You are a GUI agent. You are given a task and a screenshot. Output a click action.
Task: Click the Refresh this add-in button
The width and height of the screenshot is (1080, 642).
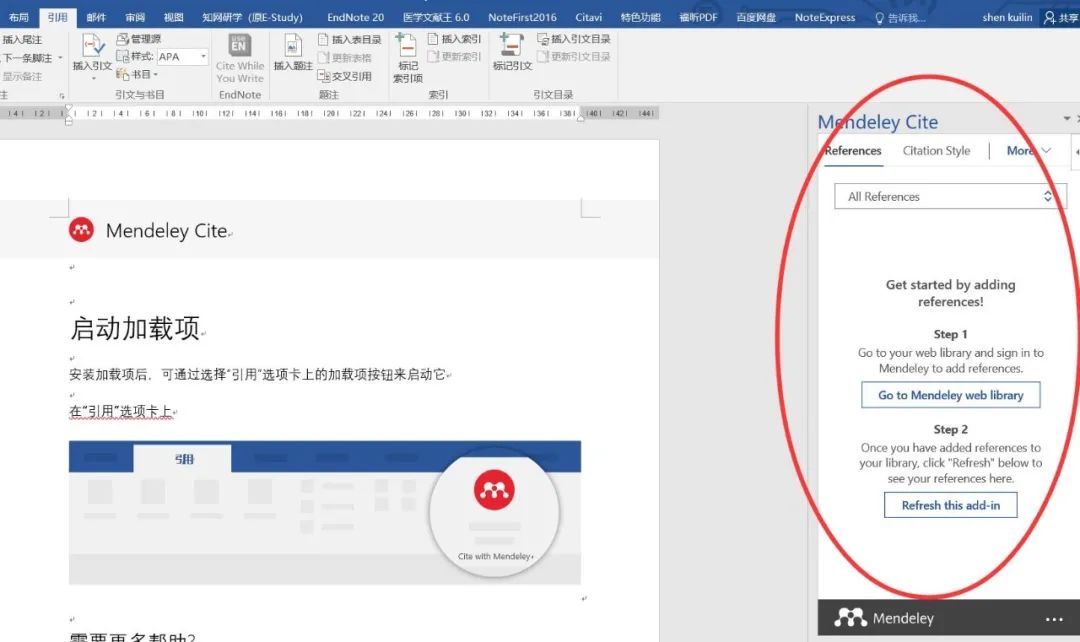click(951, 506)
